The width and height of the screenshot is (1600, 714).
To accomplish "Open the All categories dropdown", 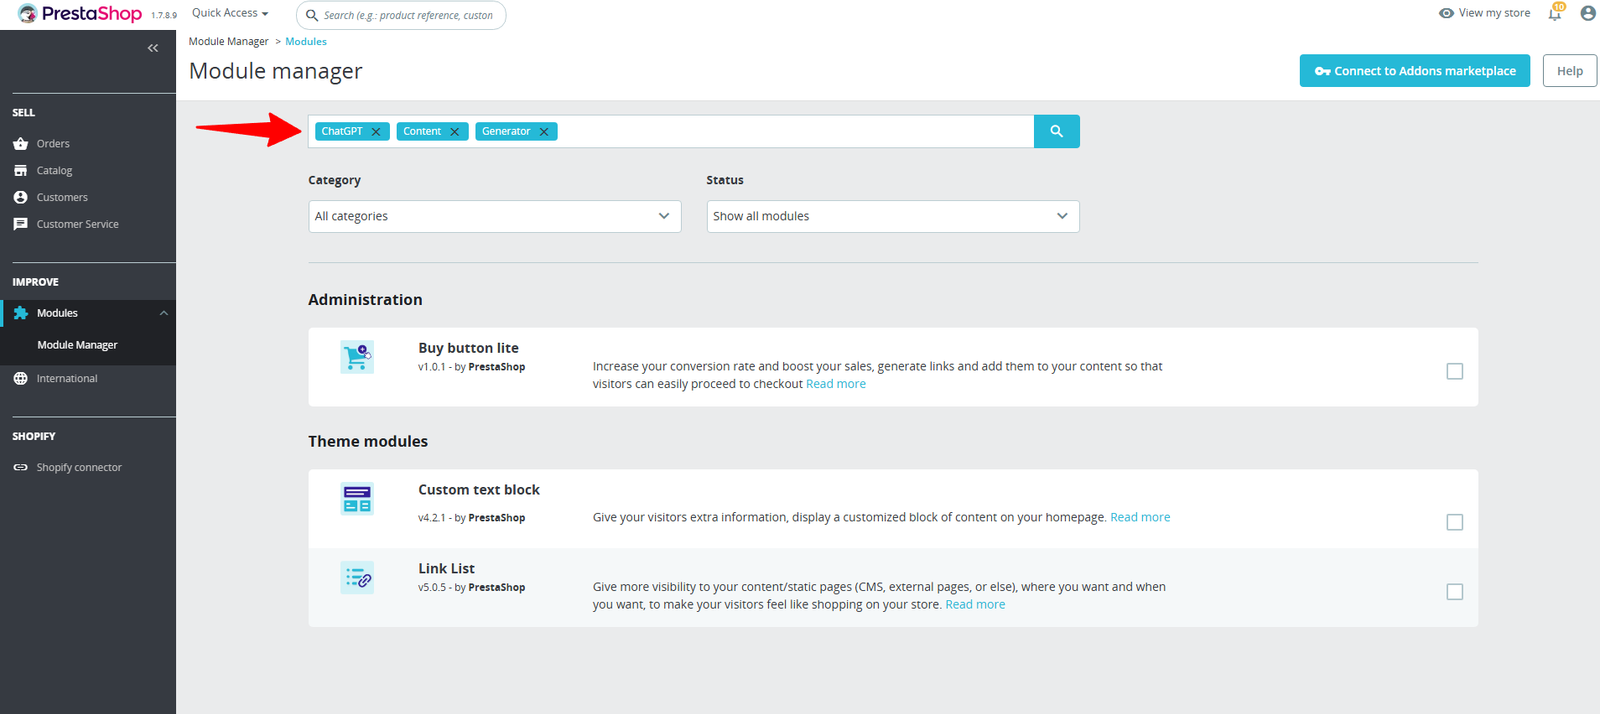I will click(x=495, y=216).
